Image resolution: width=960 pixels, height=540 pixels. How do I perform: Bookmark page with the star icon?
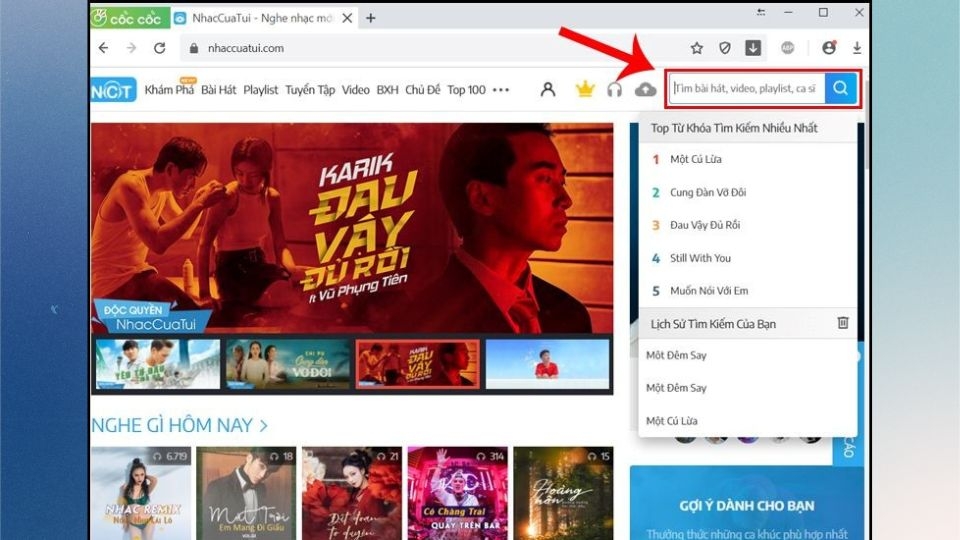tap(697, 48)
